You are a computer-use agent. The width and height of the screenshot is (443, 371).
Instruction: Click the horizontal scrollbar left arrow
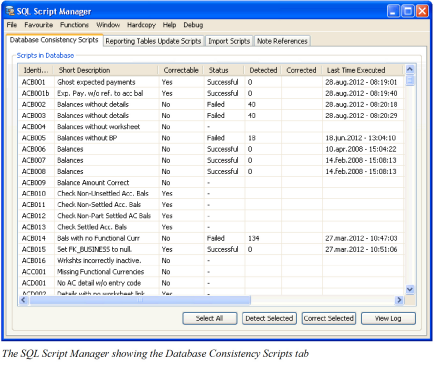(x=23, y=300)
